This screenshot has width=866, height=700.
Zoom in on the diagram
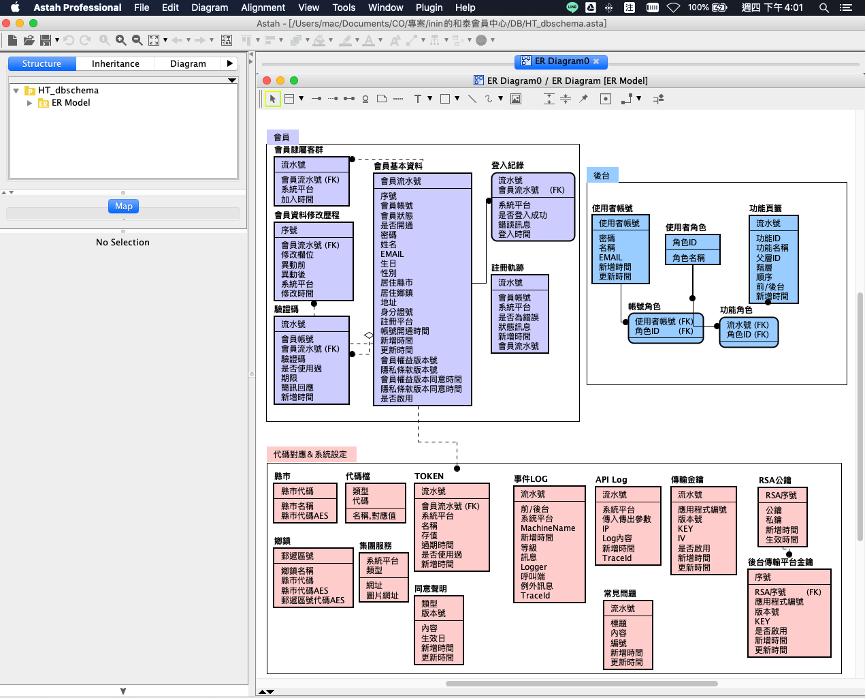(x=120, y=40)
